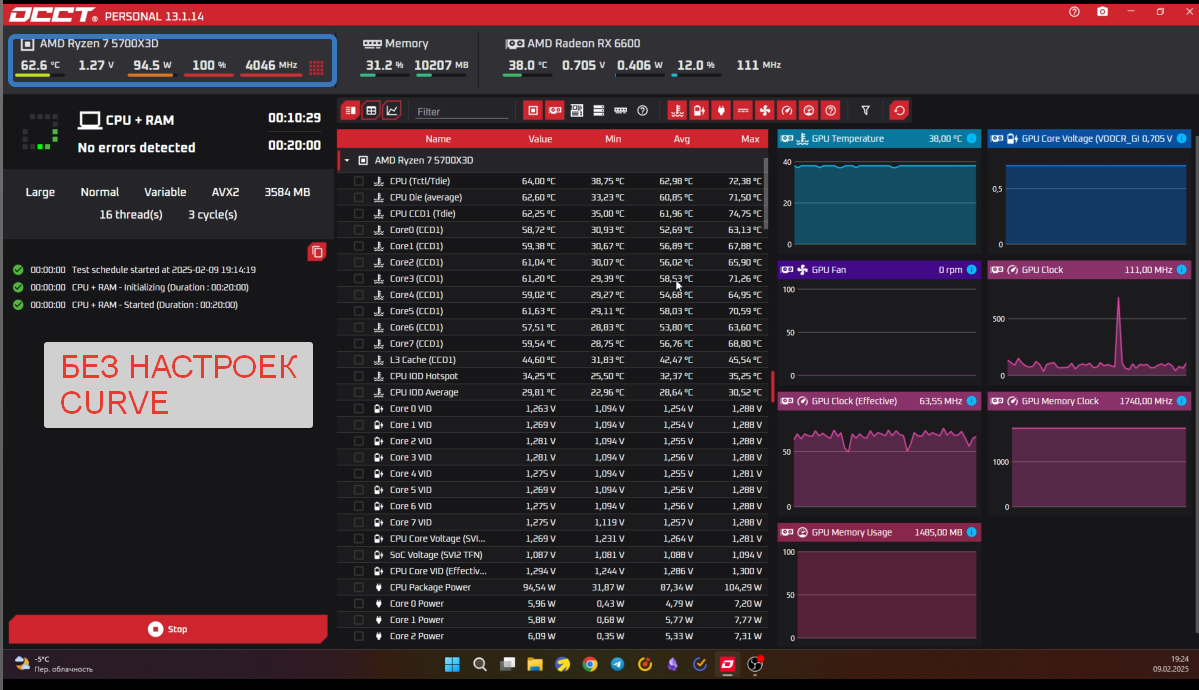This screenshot has height=690, width=1199.
Task: Toggle the temperature sensor type filter
Action: [x=677, y=111]
